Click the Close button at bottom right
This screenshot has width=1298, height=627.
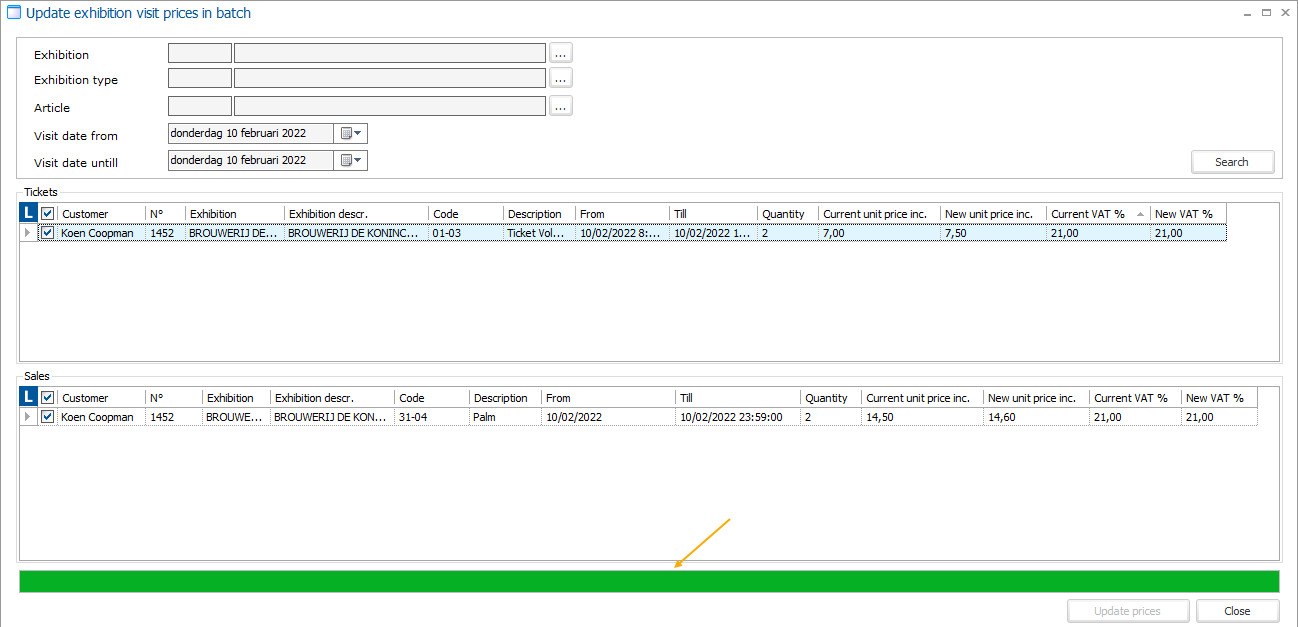1237,611
